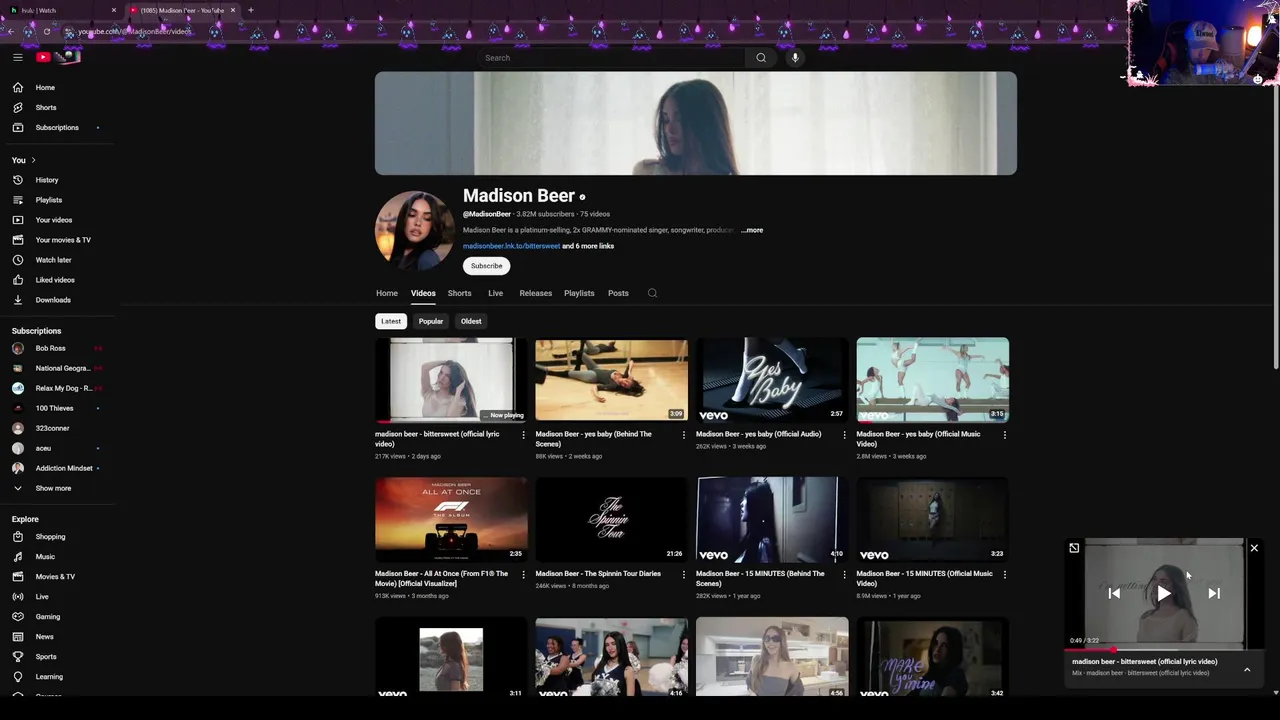Expand miniplayer queue chevron
Image resolution: width=1280 pixels, height=720 pixels.
pyautogui.click(x=1247, y=669)
